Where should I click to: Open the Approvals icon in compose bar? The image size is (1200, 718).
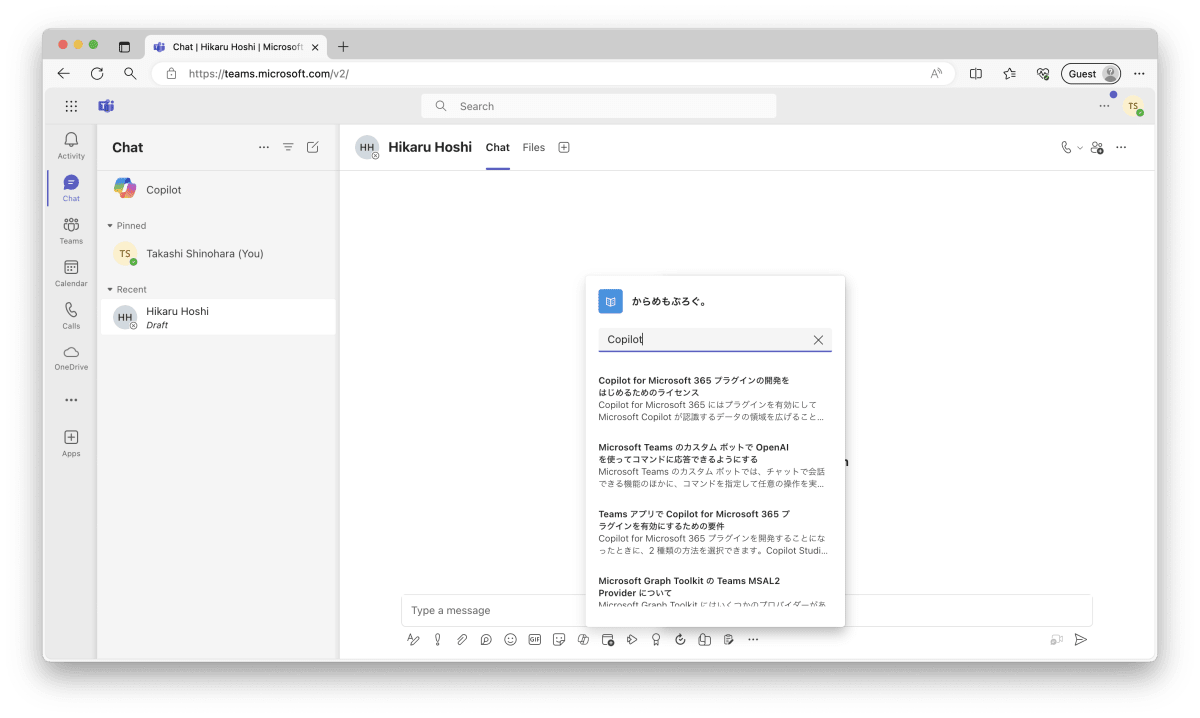coord(680,640)
